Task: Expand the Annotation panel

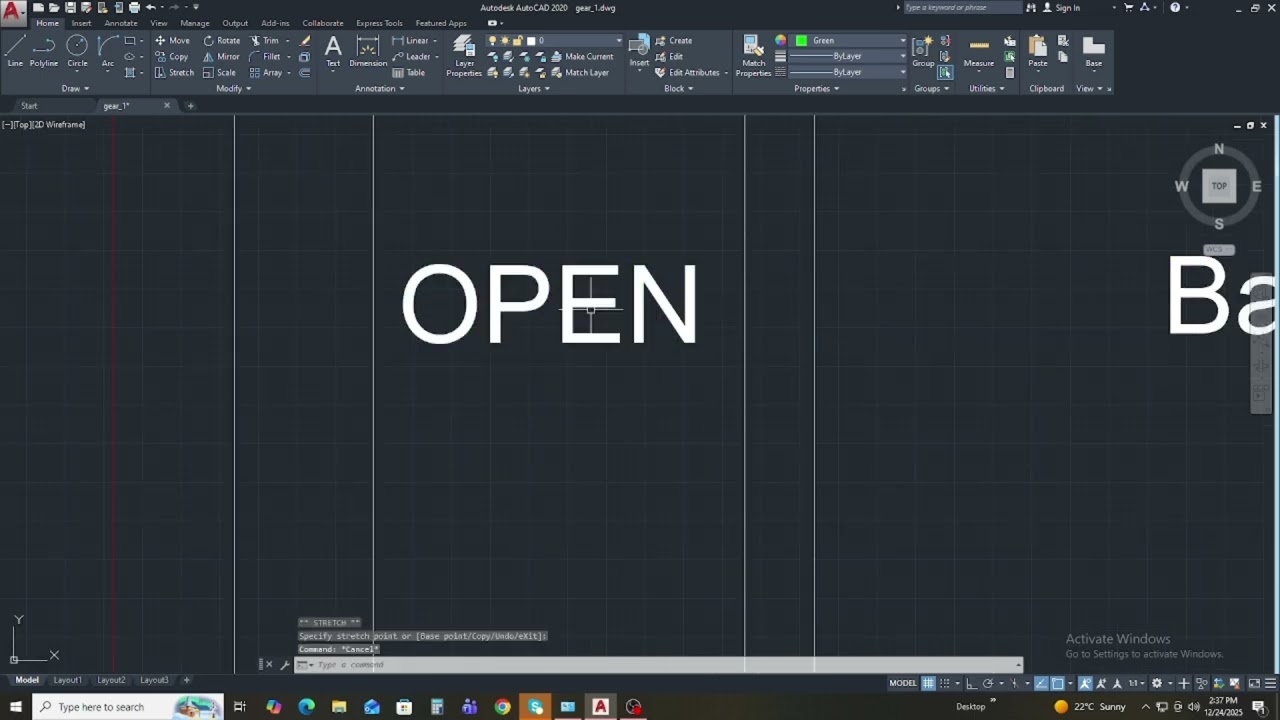Action: pos(380,88)
